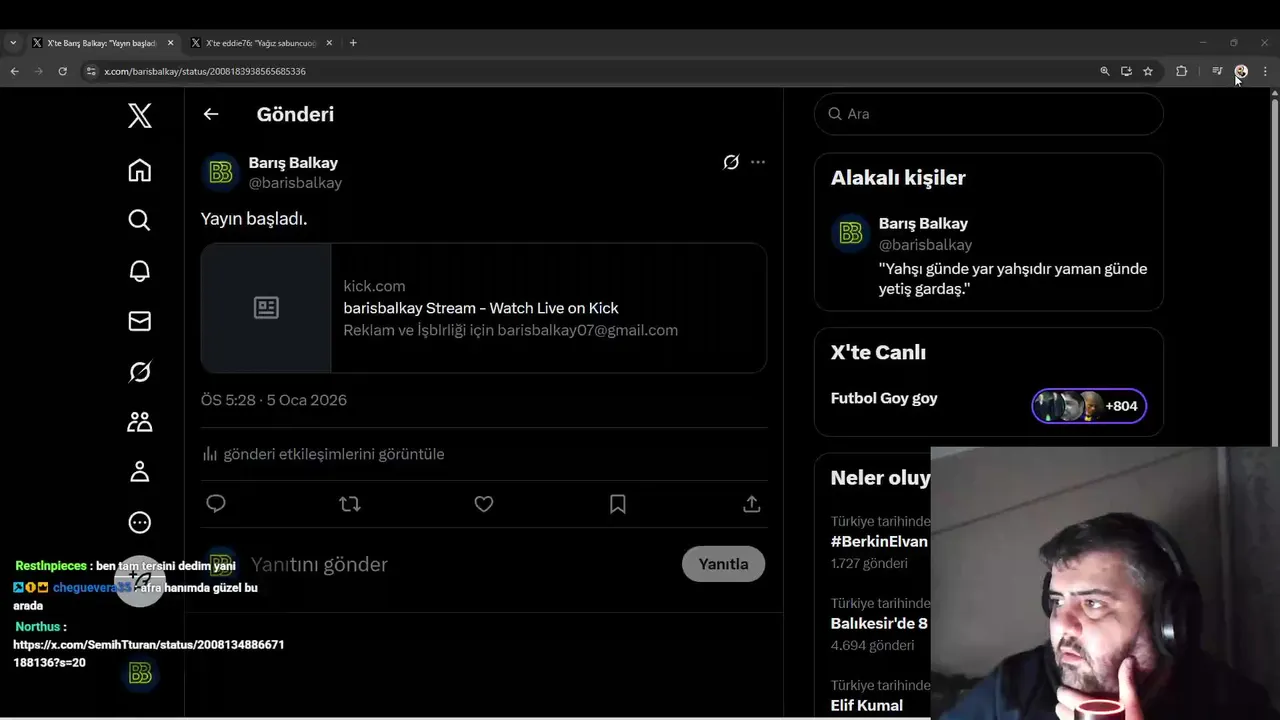Image resolution: width=1280 pixels, height=720 pixels.
Task: Click the browser forward button
Action: coord(38,71)
